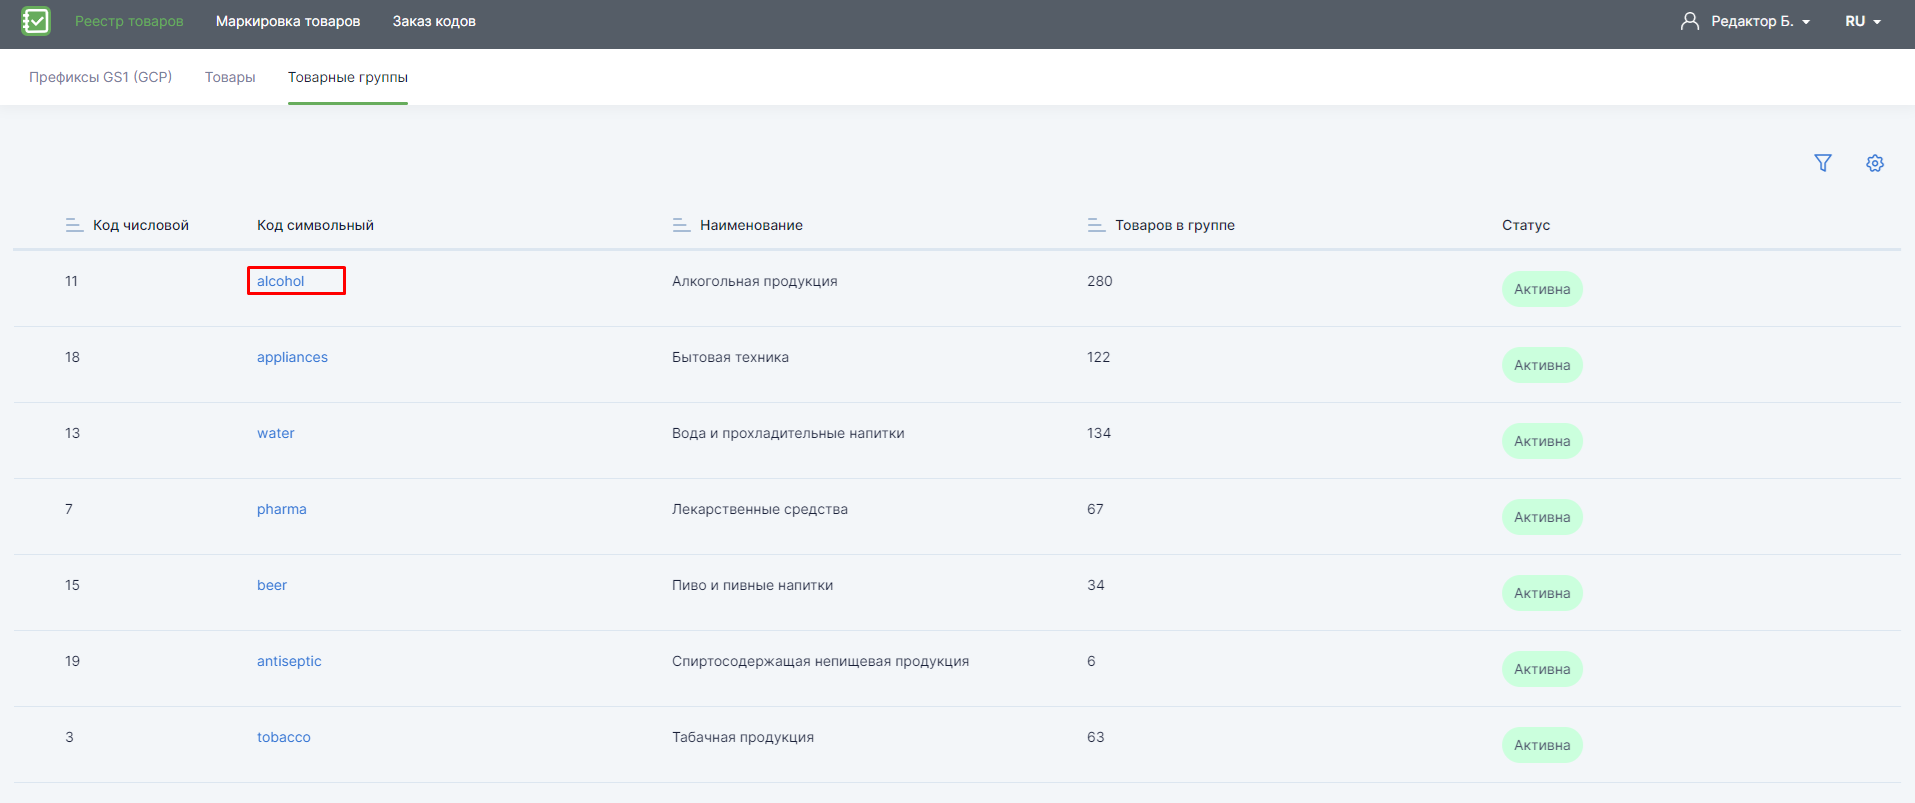Open table settings gear icon

(x=1875, y=163)
